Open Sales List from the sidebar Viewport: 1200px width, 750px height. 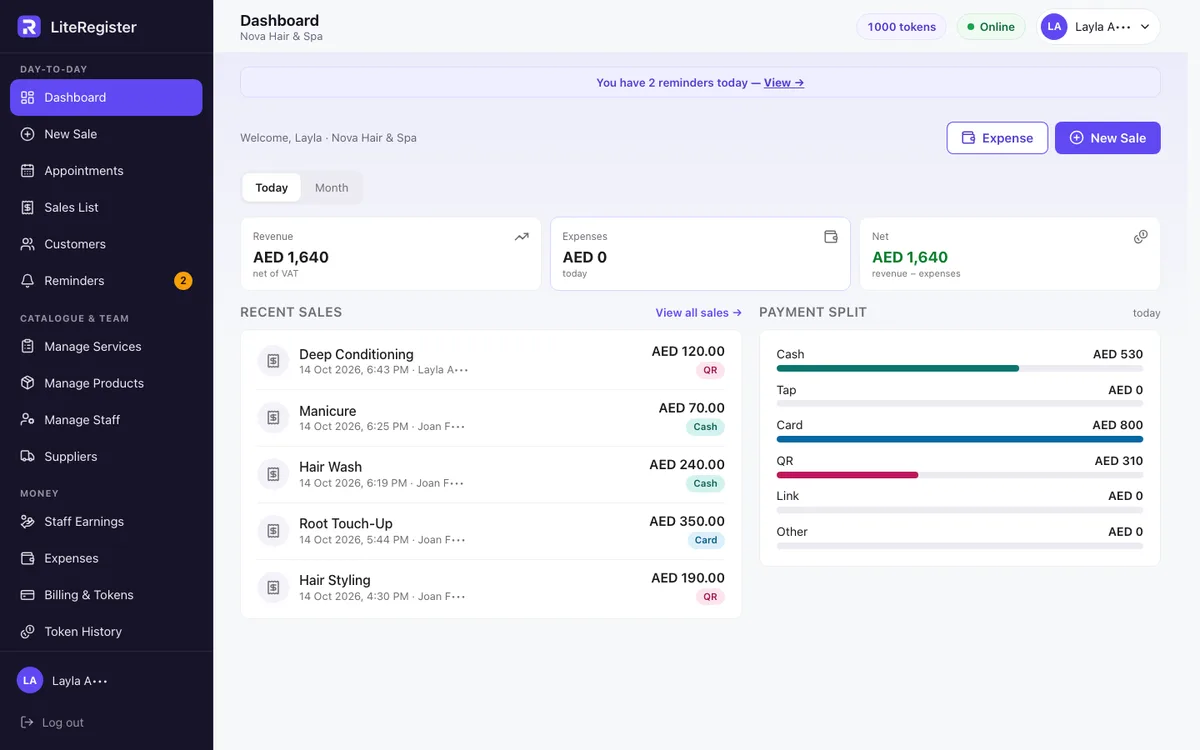pos(106,207)
